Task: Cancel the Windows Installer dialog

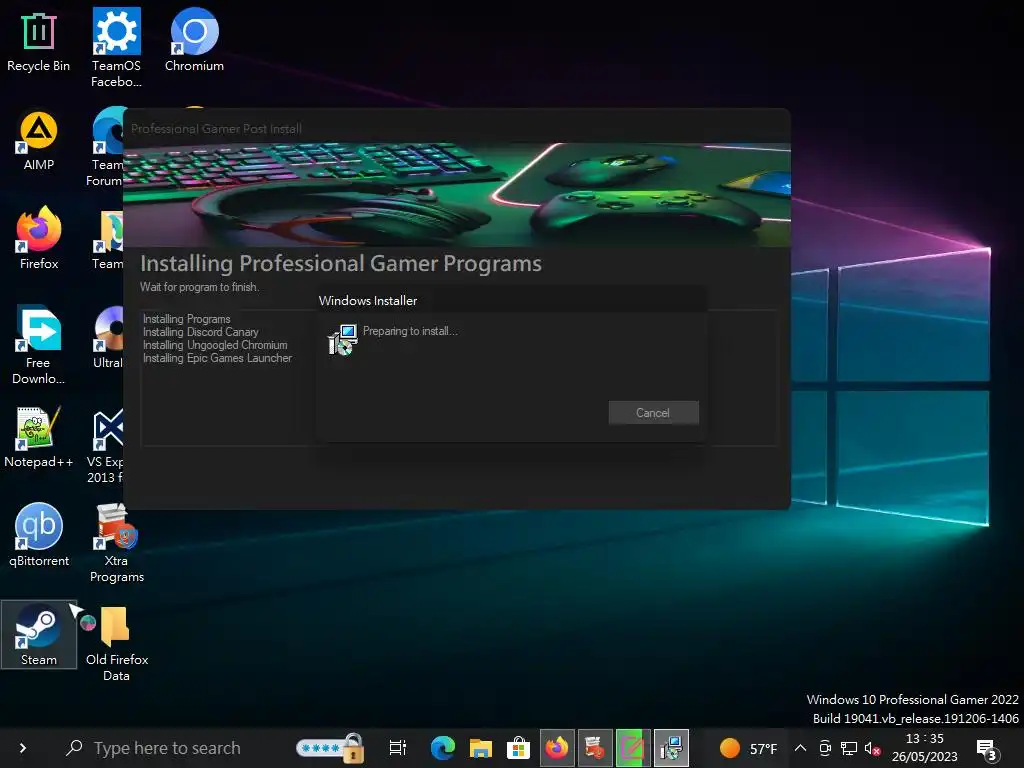Action: click(653, 413)
